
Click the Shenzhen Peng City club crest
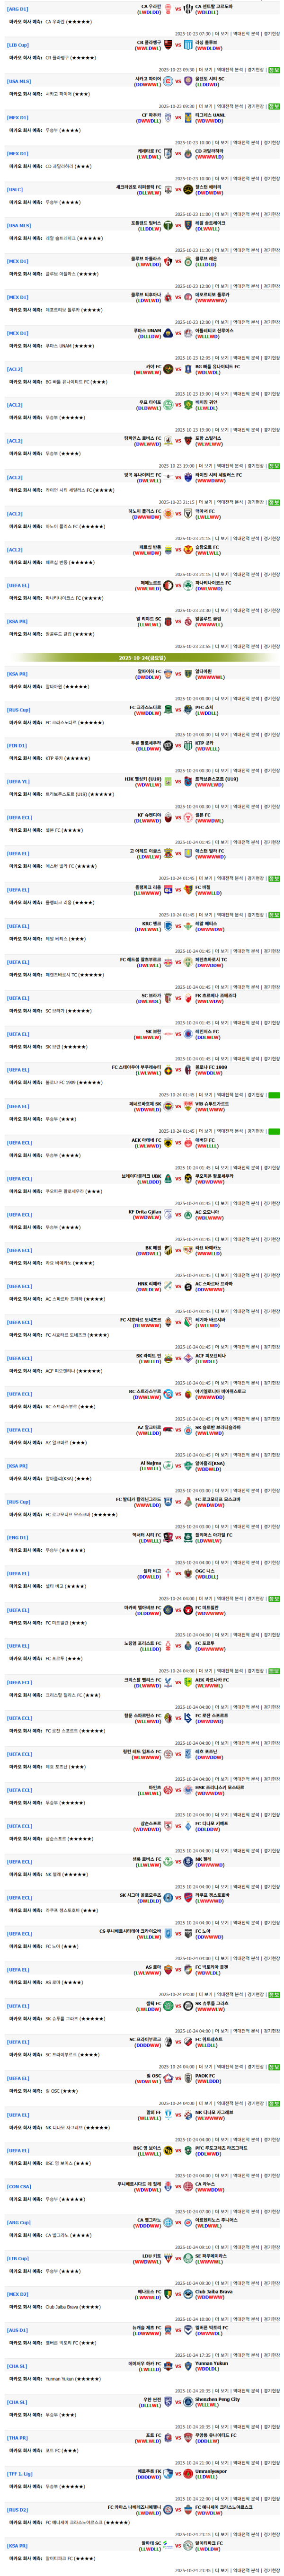click(x=188, y=2401)
